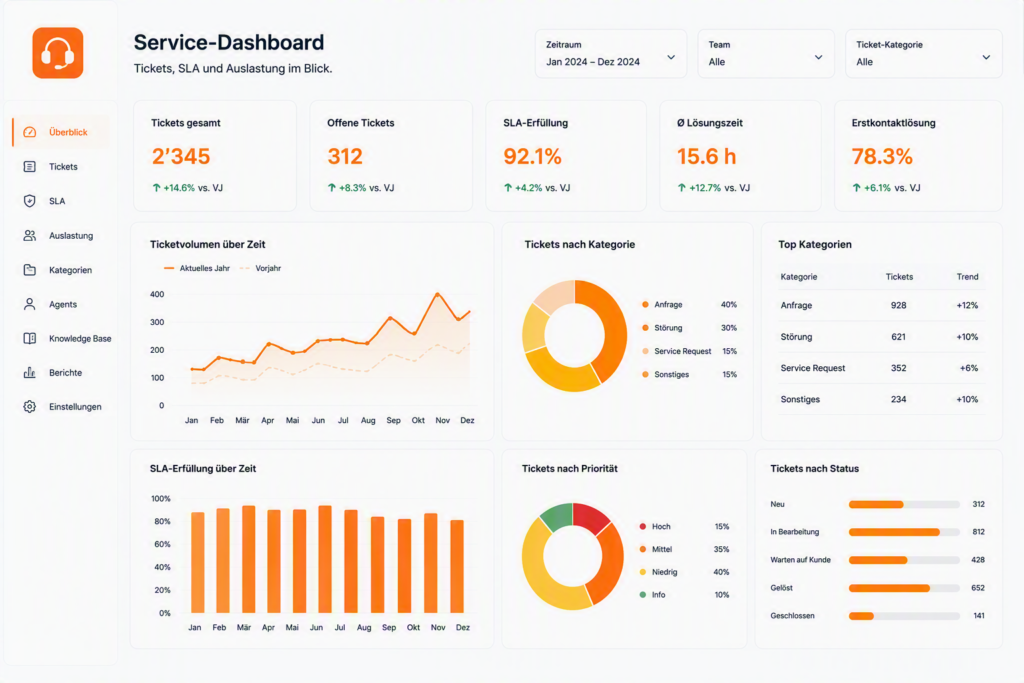Toggle Aktuelles Jahr legend series
Image resolution: width=1024 pixels, height=683 pixels.
(197, 268)
